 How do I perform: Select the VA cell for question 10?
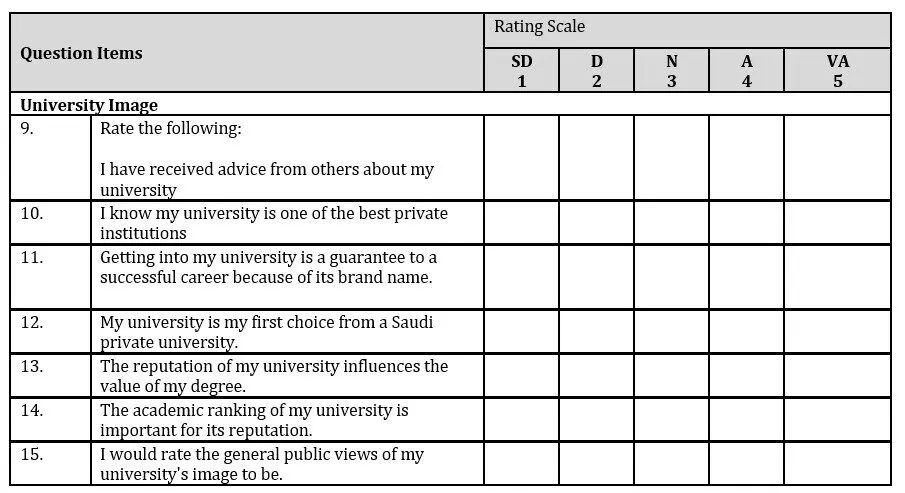837,223
